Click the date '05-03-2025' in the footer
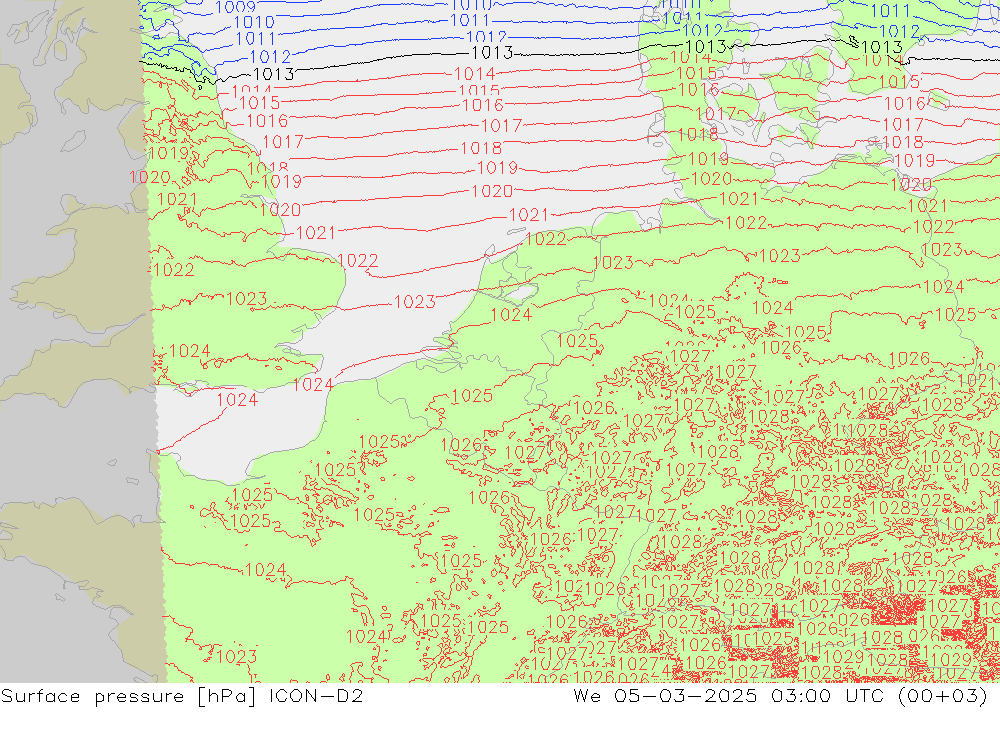Screen dimensions: 1000x733 pos(686,695)
